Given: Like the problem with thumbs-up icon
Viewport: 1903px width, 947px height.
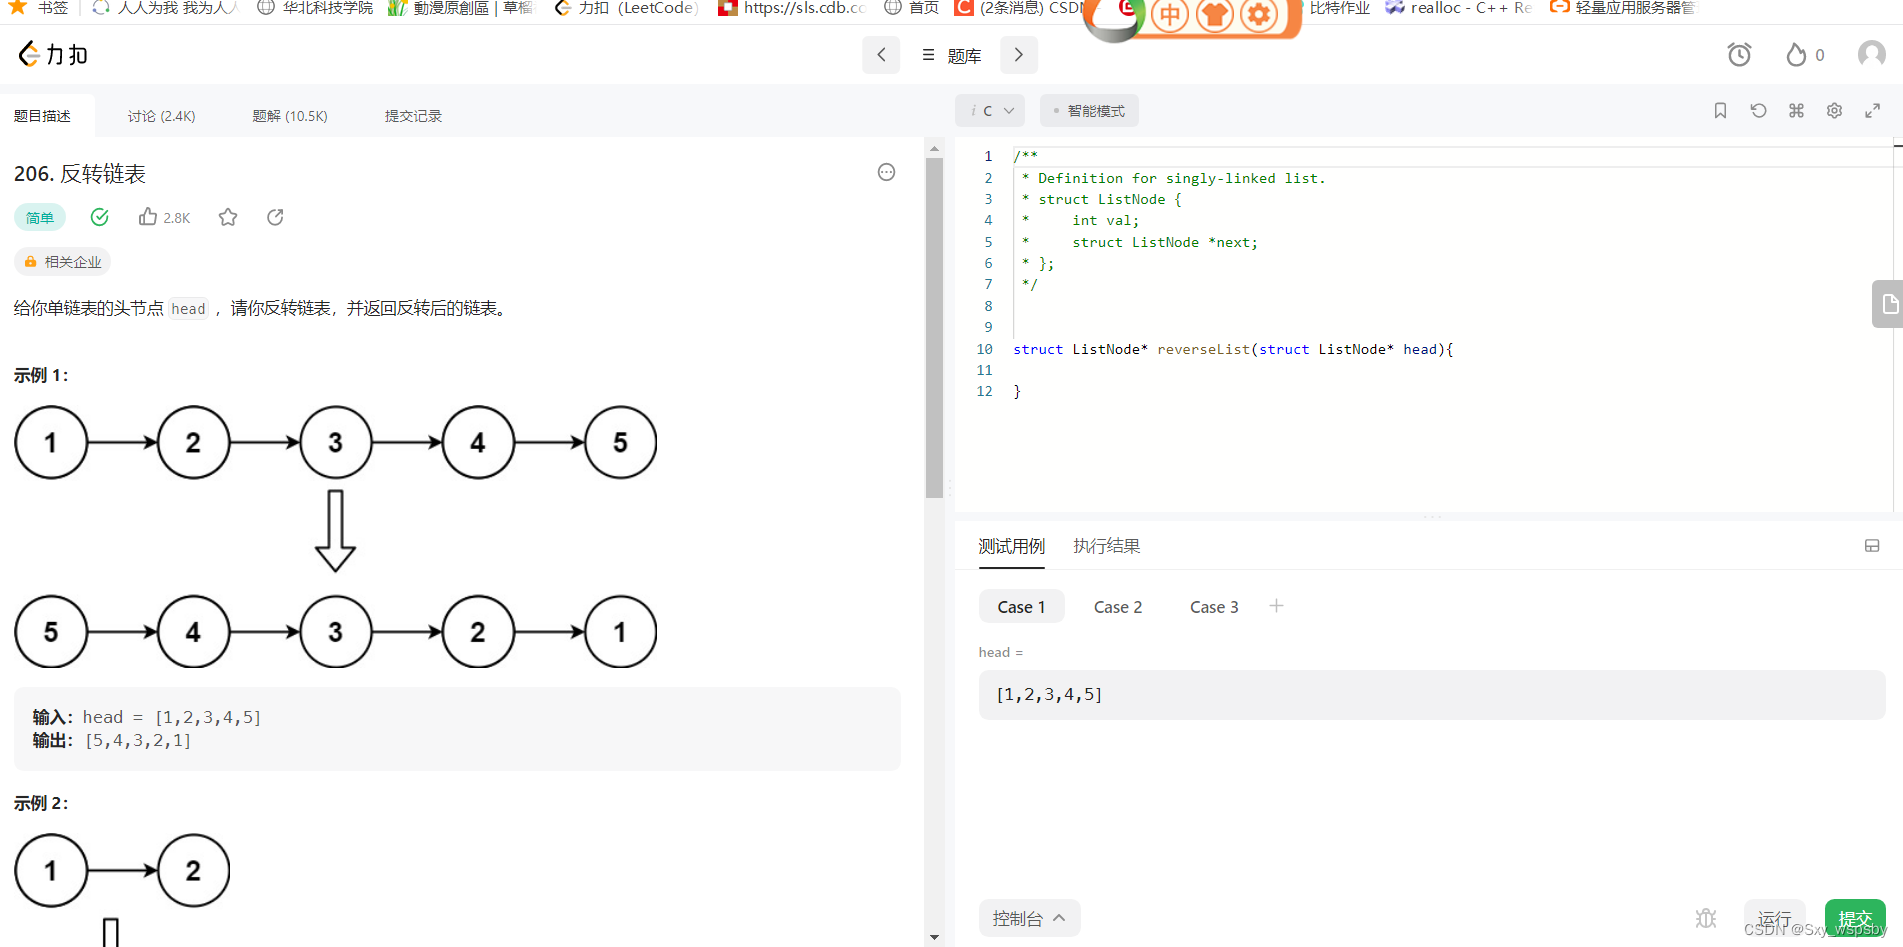Looking at the screenshot, I should click(148, 217).
